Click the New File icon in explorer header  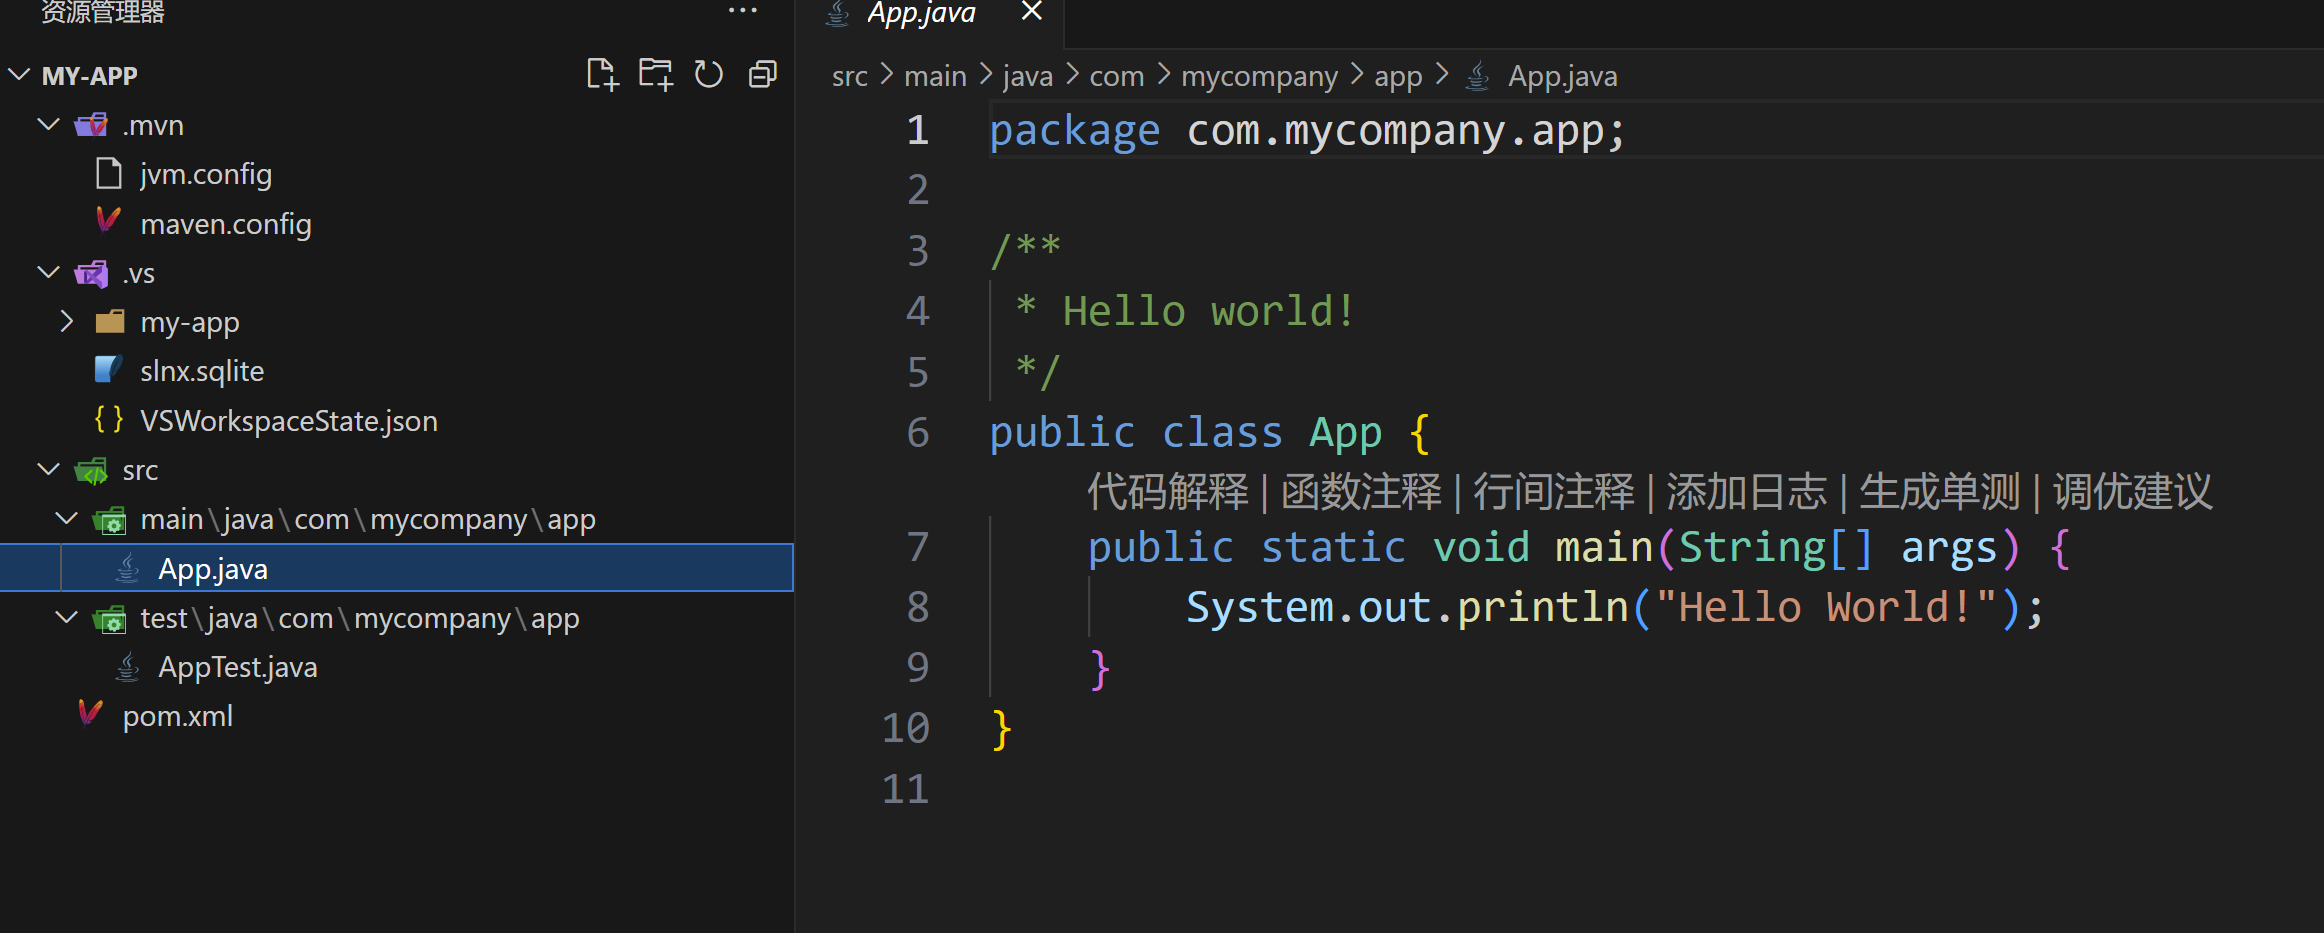(x=602, y=75)
